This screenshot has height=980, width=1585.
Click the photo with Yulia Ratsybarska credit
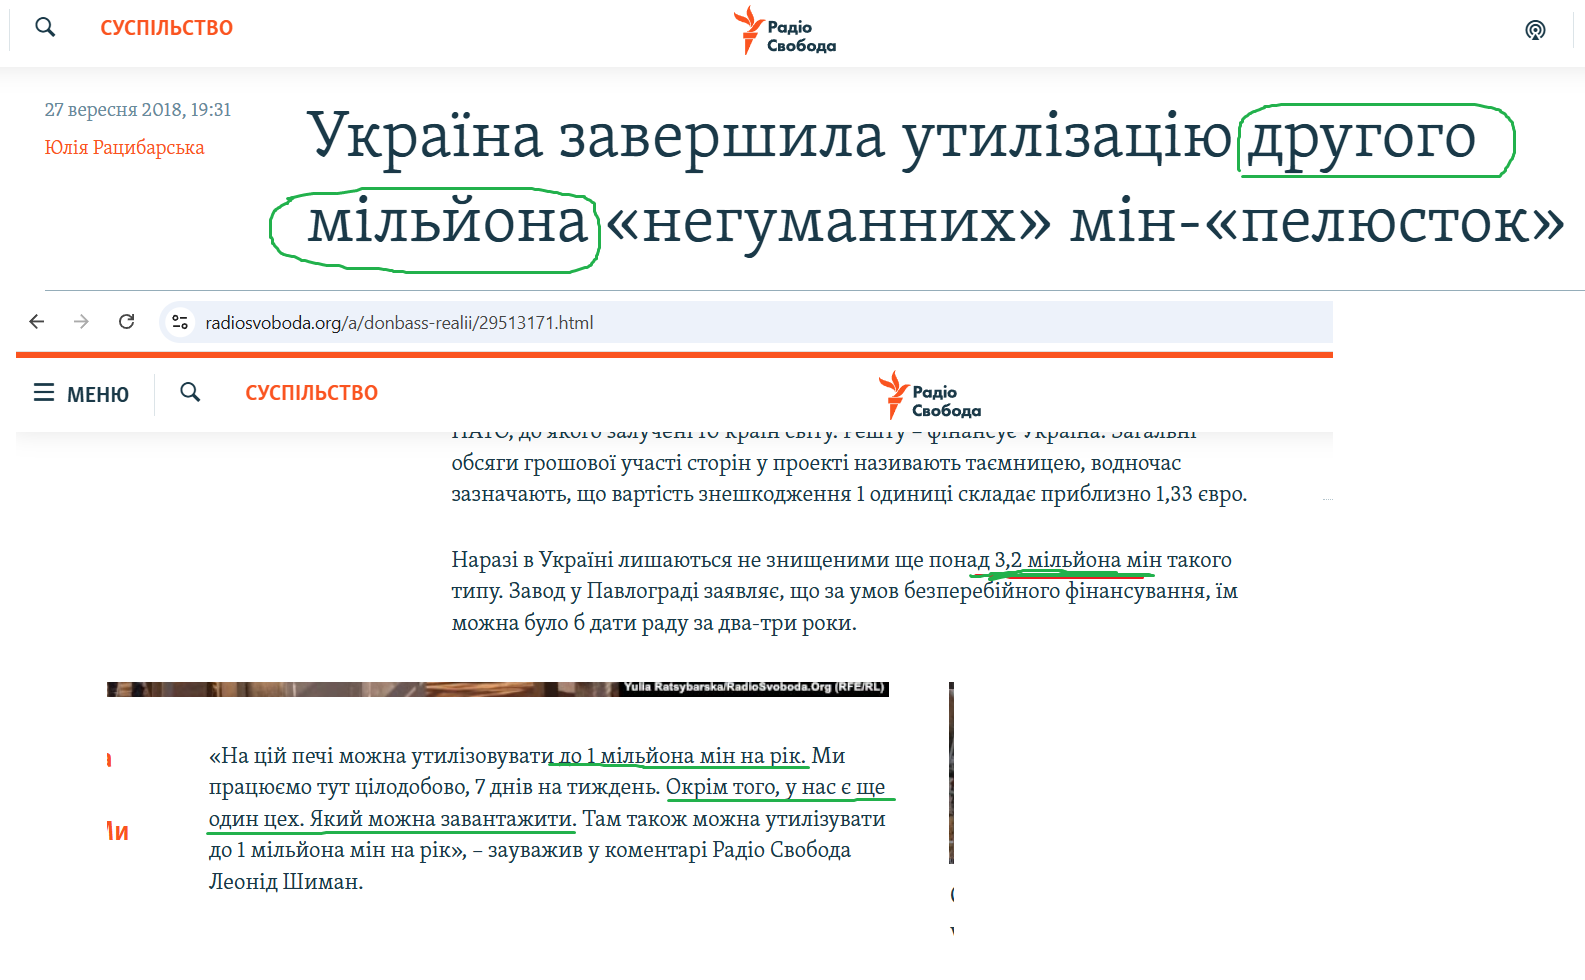tap(497, 689)
